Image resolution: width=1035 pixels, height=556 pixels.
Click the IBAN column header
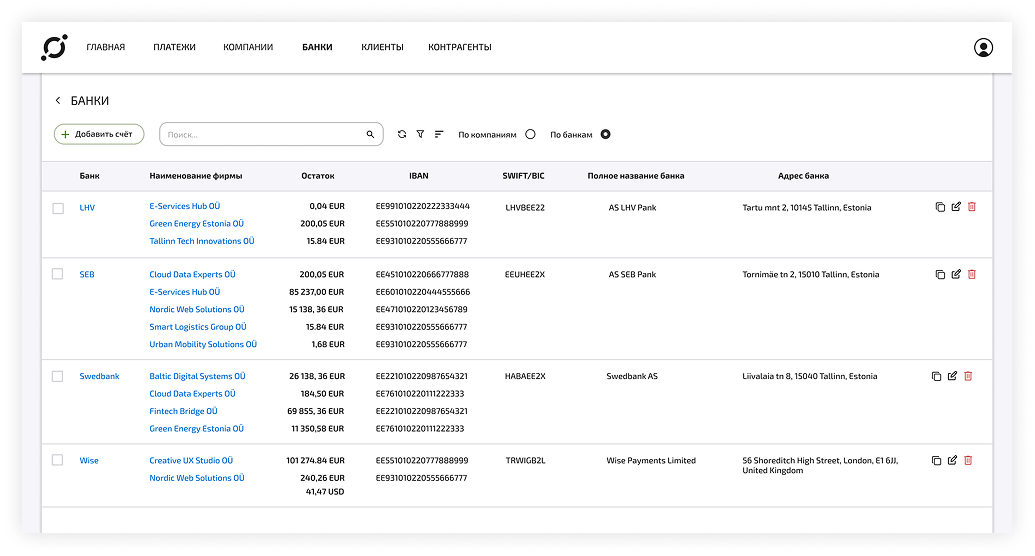(x=418, y=176)
